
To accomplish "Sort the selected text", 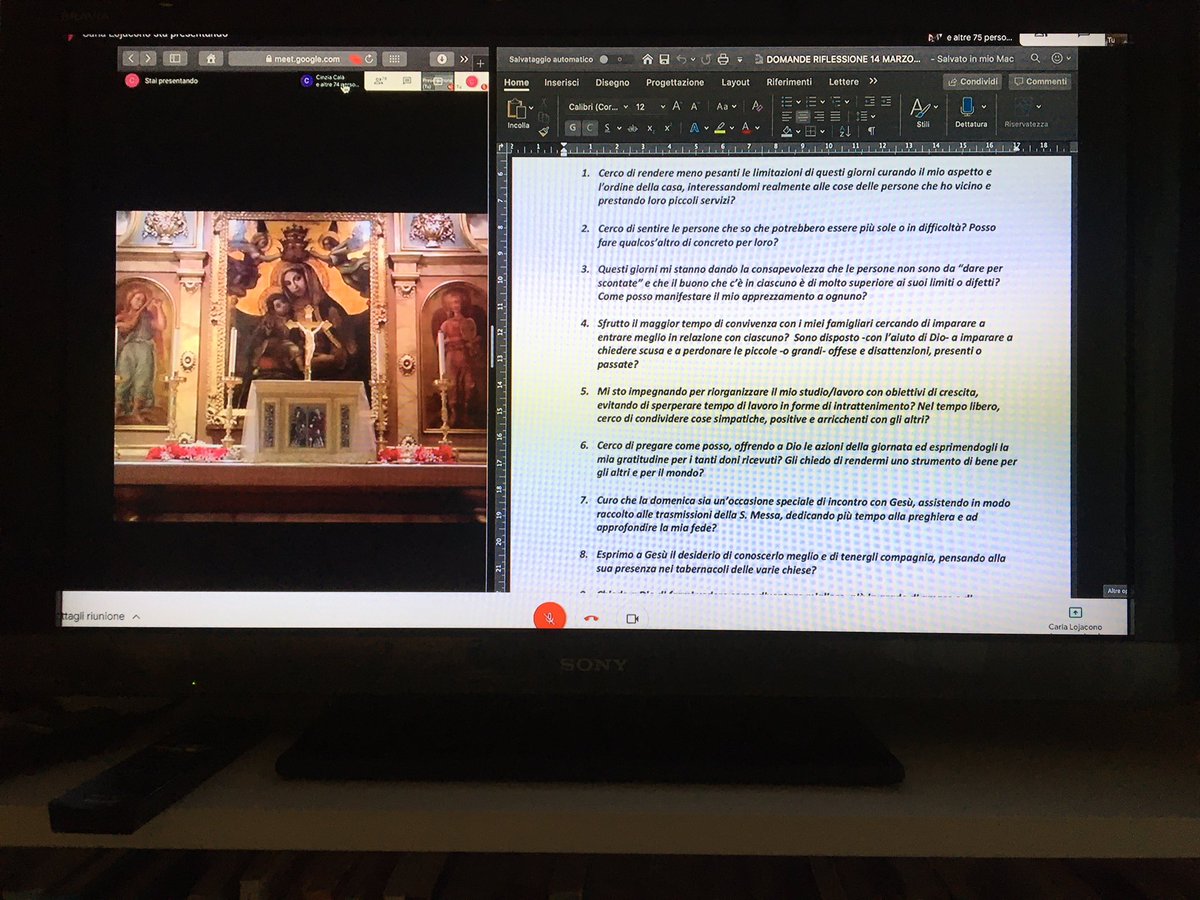I will (844, 131).
